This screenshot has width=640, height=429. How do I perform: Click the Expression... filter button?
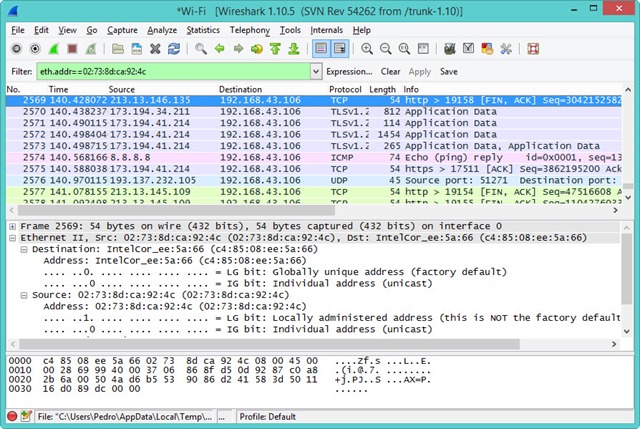(x=349, y=71)
